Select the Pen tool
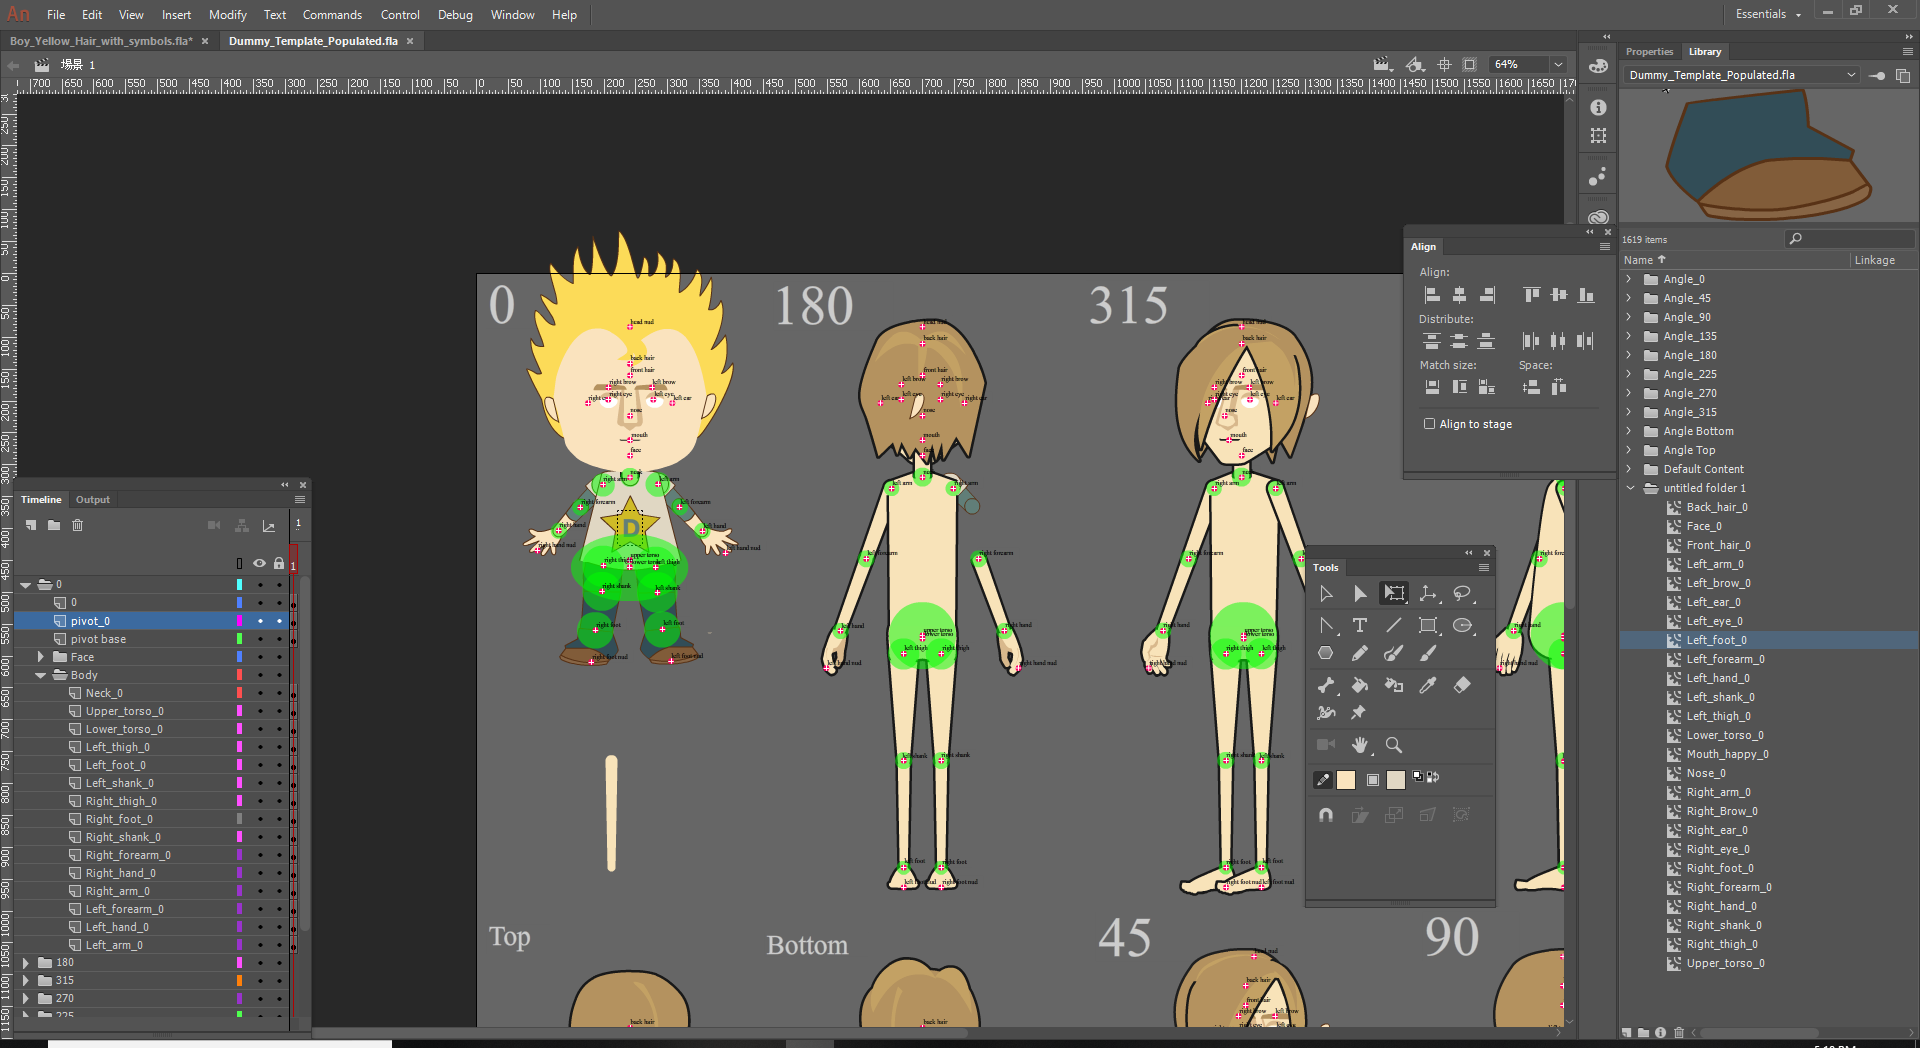1920x1048 pixels. (x=1326, y=626)
